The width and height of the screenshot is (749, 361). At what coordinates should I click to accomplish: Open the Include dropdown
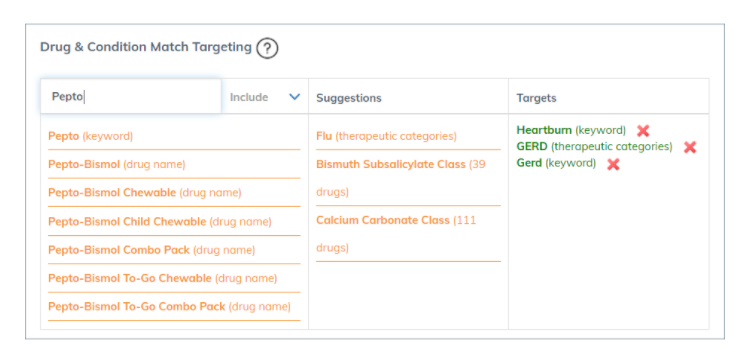coord(265,97)
